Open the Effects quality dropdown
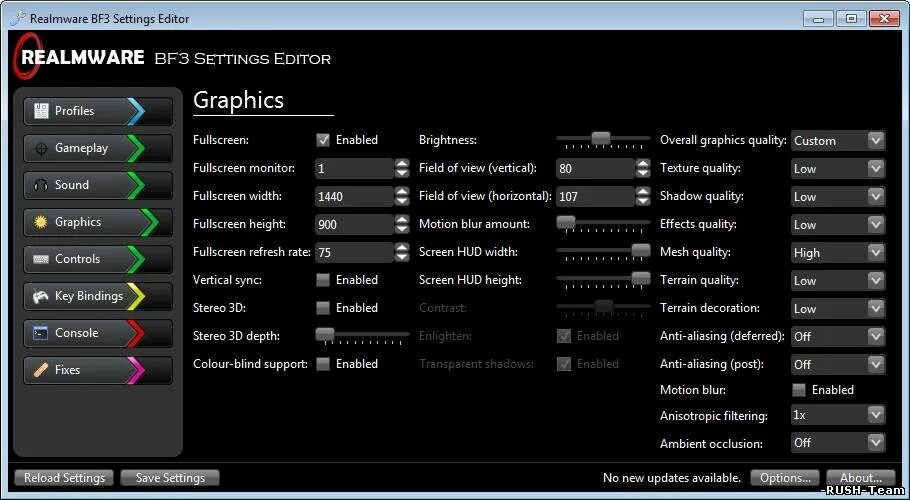 [x=838, y=224]
